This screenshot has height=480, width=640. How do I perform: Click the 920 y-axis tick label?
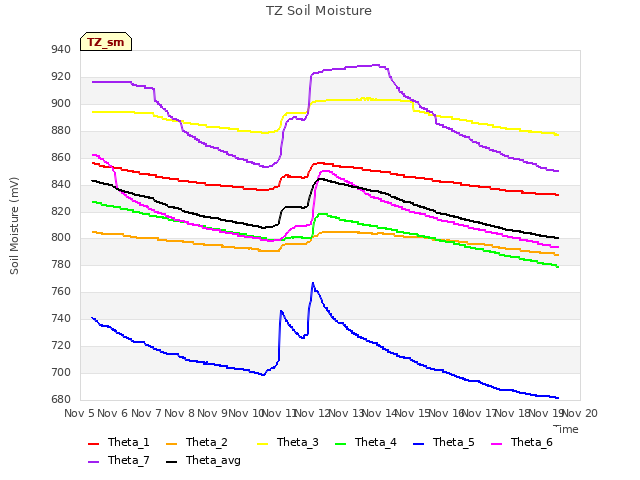(x=61, y=77)
